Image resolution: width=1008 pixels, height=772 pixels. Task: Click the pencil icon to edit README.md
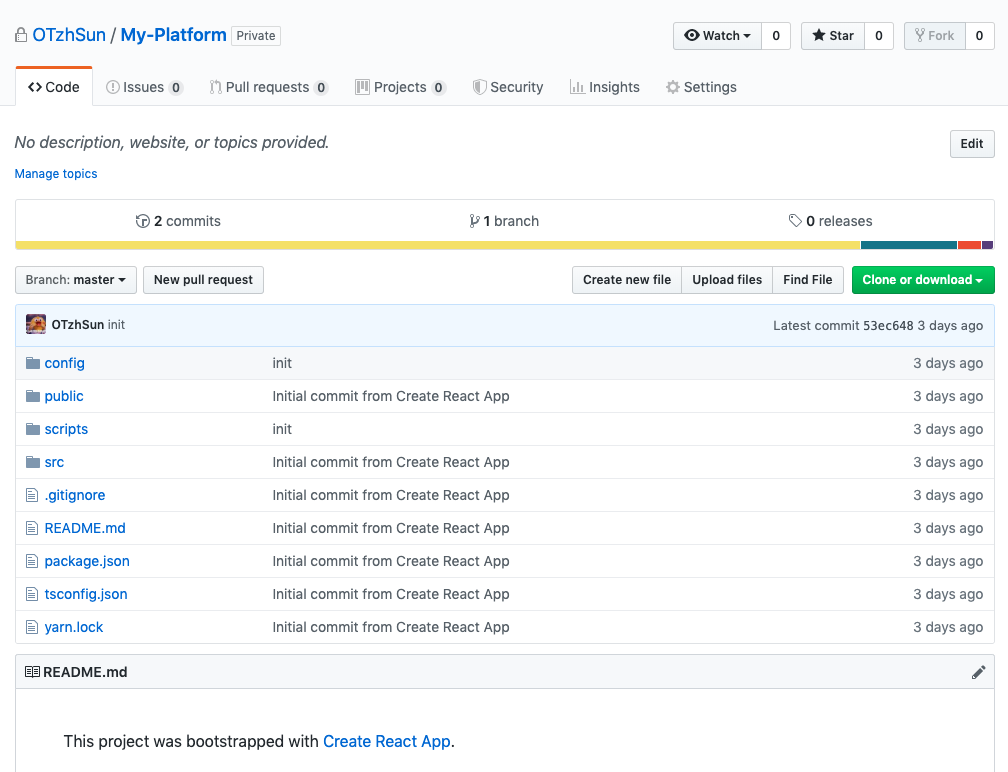978,672
